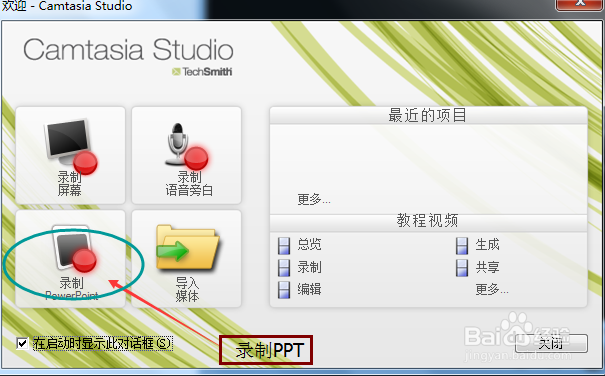Click film icon beside 总览

284,246
